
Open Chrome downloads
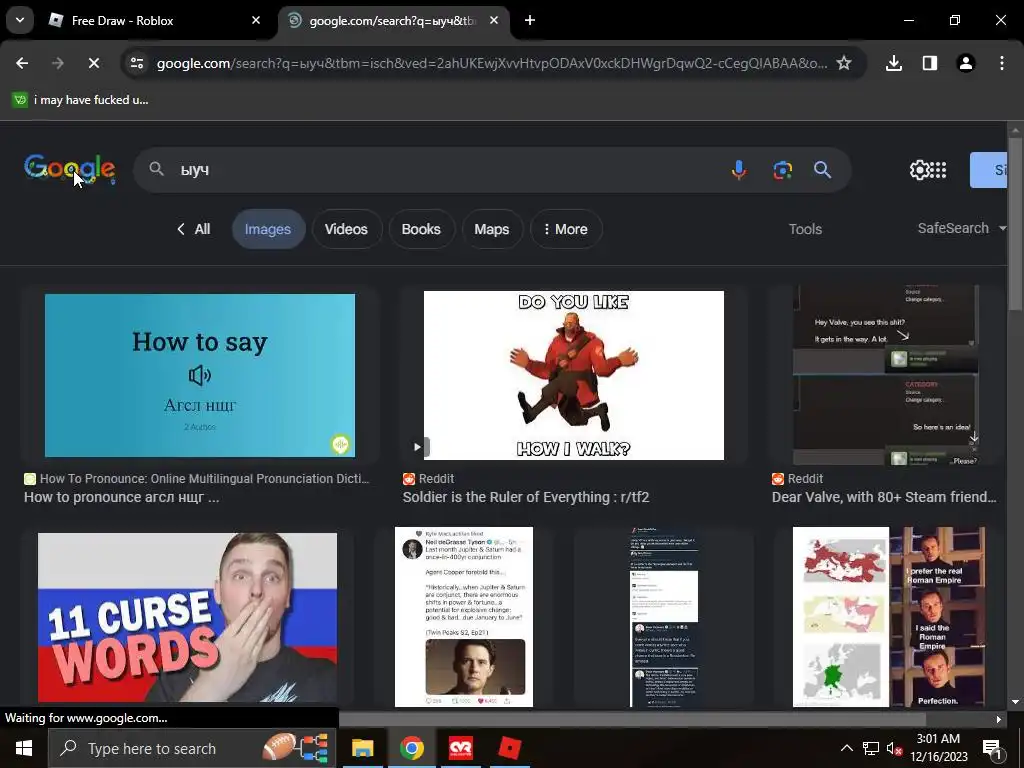[x=894, y=63]
